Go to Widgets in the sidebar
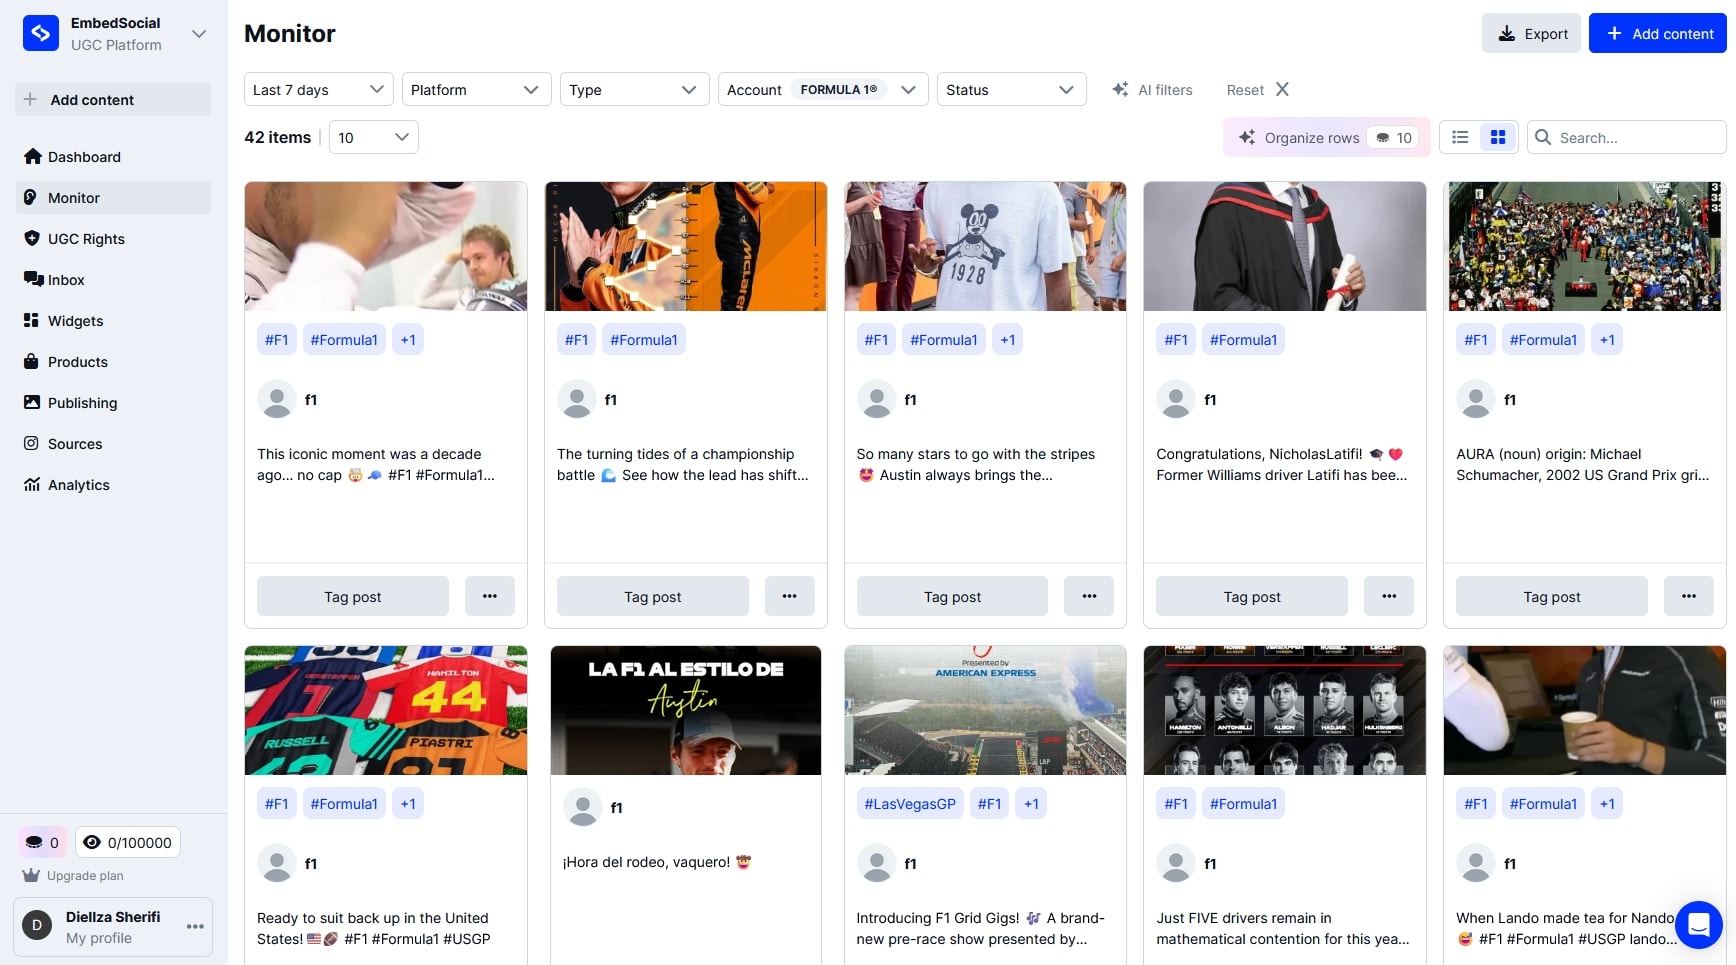1736x965 pixels. pos(74,320)
